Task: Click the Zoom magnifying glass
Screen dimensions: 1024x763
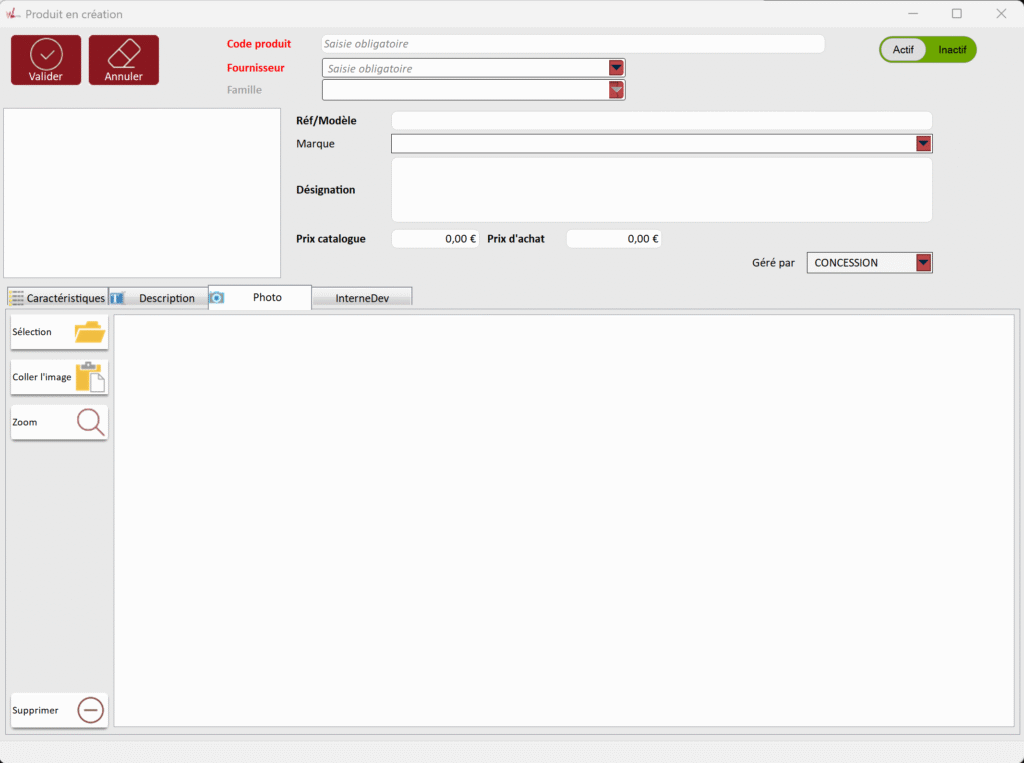Action: pyautogui.click(x=90, y=422)
